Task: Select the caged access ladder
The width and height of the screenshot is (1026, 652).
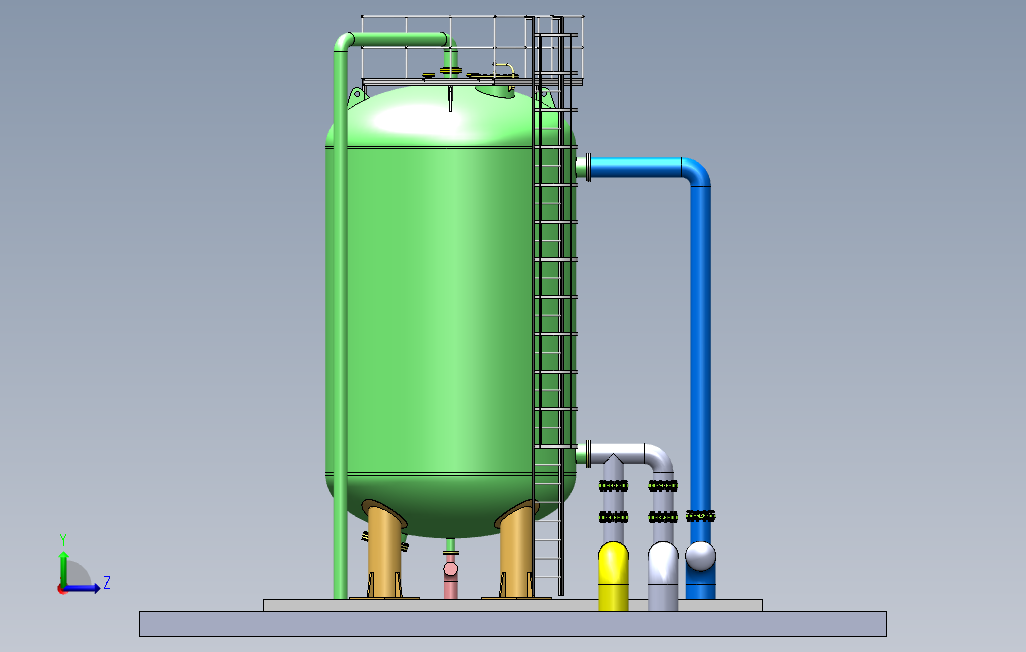Action: [555, 308]
